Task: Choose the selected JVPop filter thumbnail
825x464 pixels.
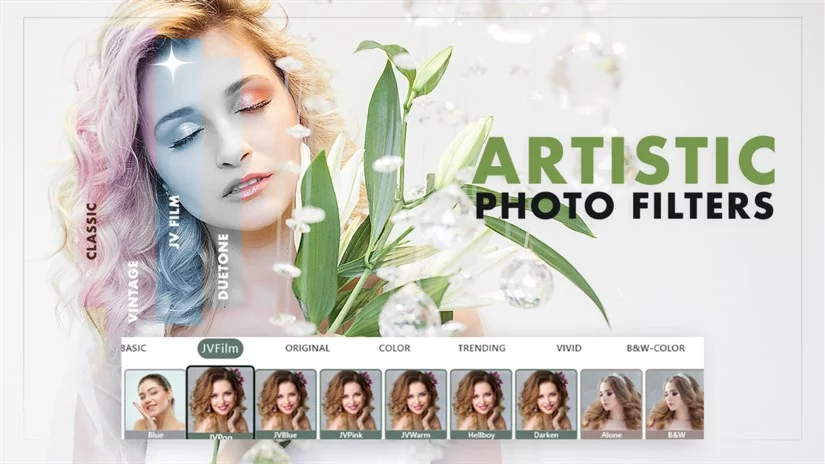Action: tap(220, 402)
